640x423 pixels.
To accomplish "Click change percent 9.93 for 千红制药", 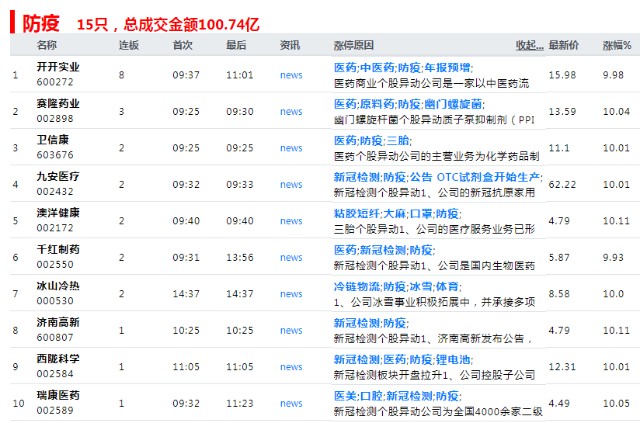I will tap(613, 258).
